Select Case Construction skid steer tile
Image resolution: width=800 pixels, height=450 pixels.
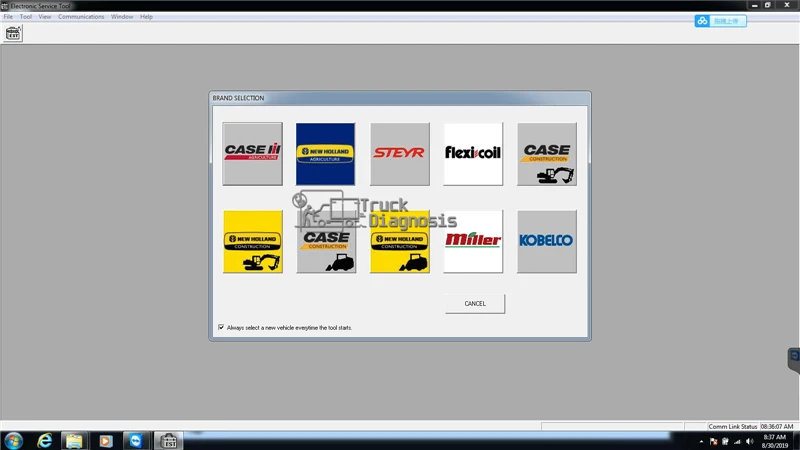tap(326, 241)
